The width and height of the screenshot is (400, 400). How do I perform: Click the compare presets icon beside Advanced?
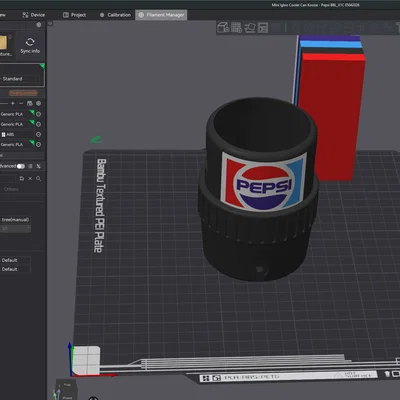(39, 166)
